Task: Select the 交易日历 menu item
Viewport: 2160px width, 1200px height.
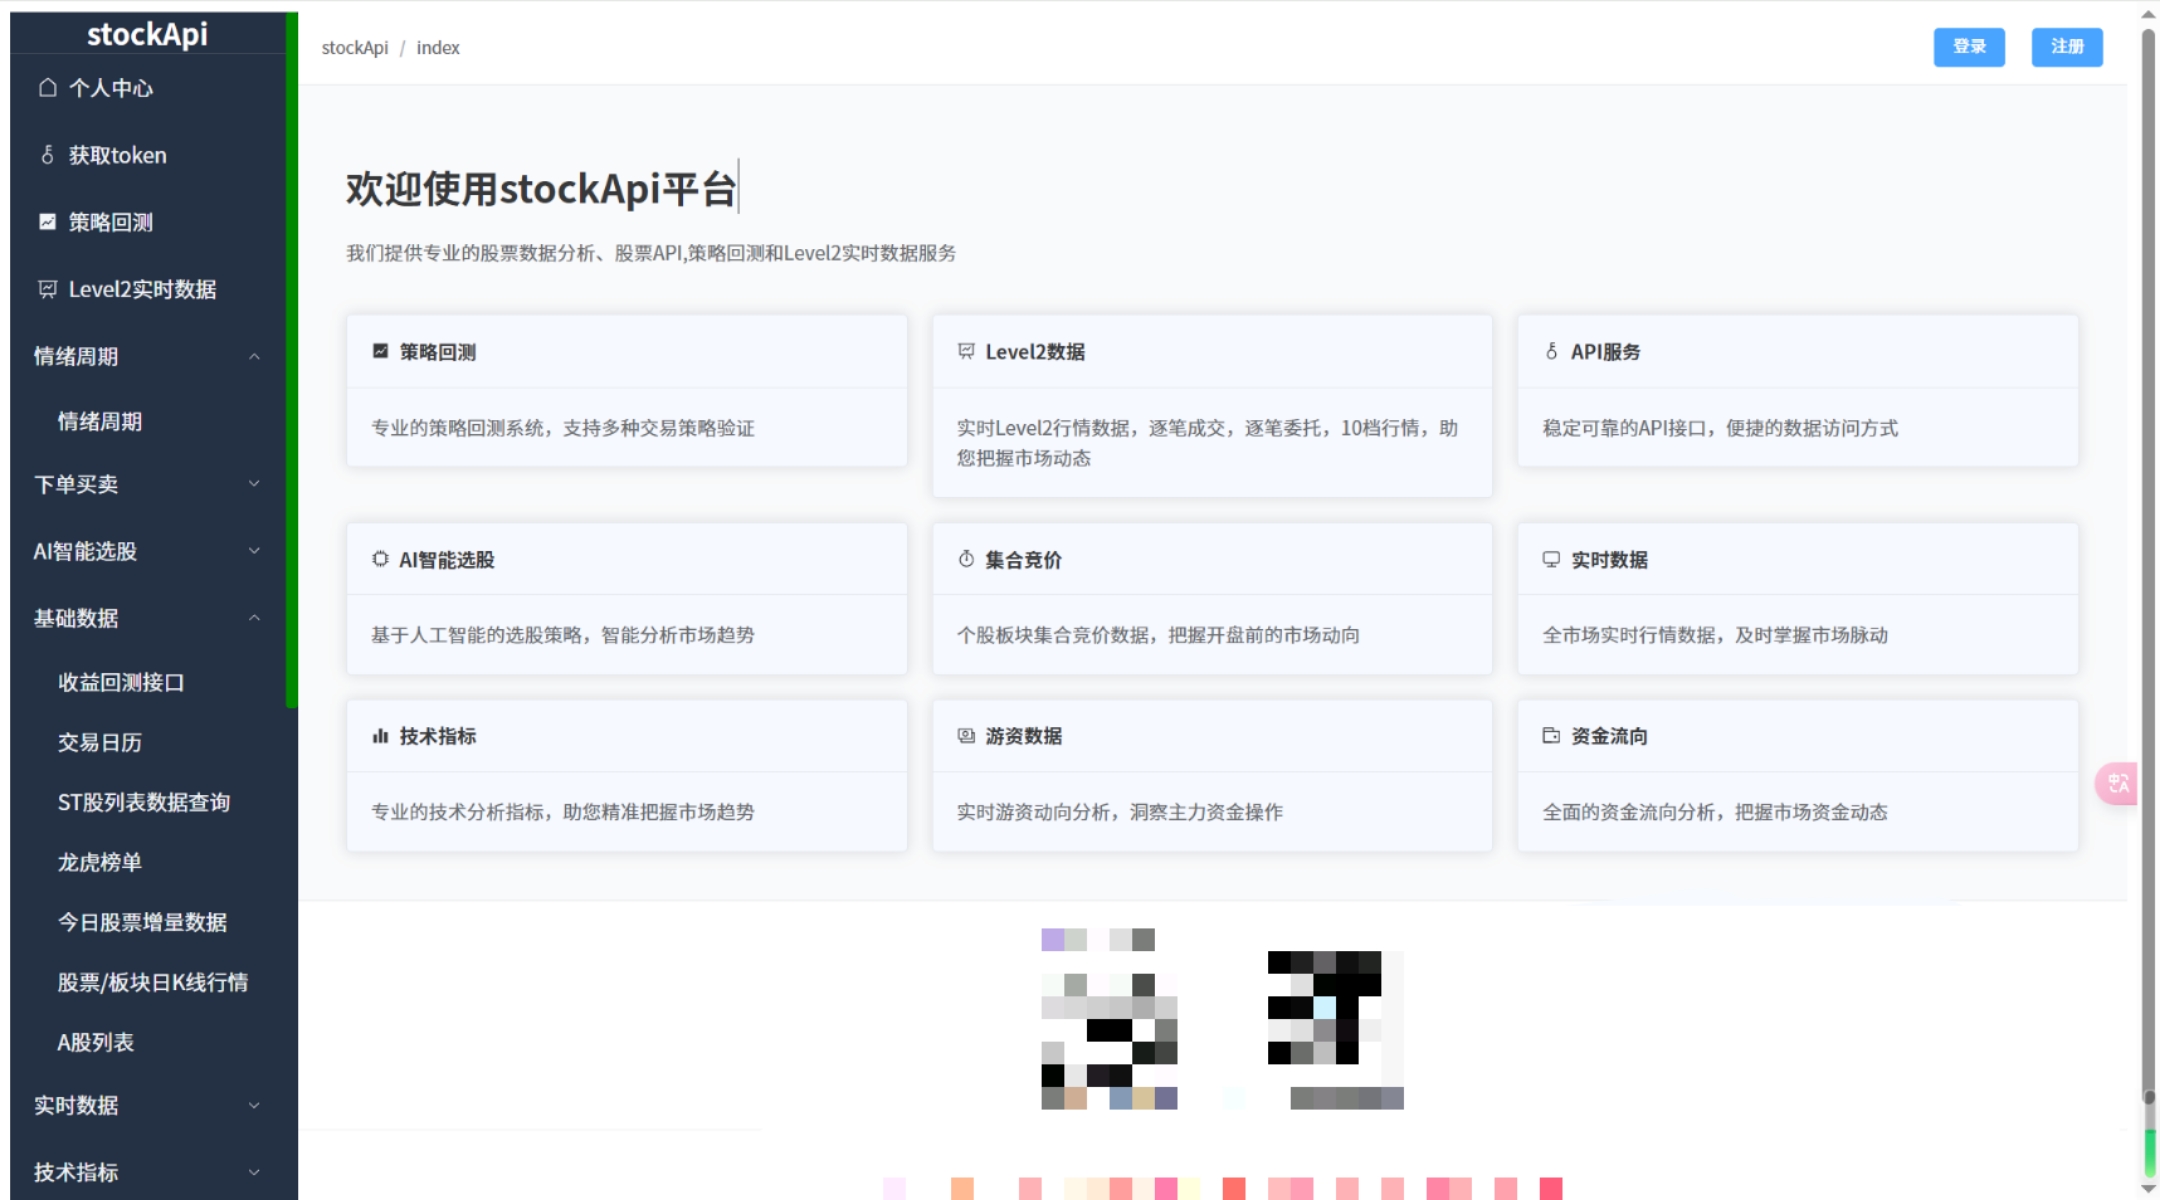Action: click(100, 742)
